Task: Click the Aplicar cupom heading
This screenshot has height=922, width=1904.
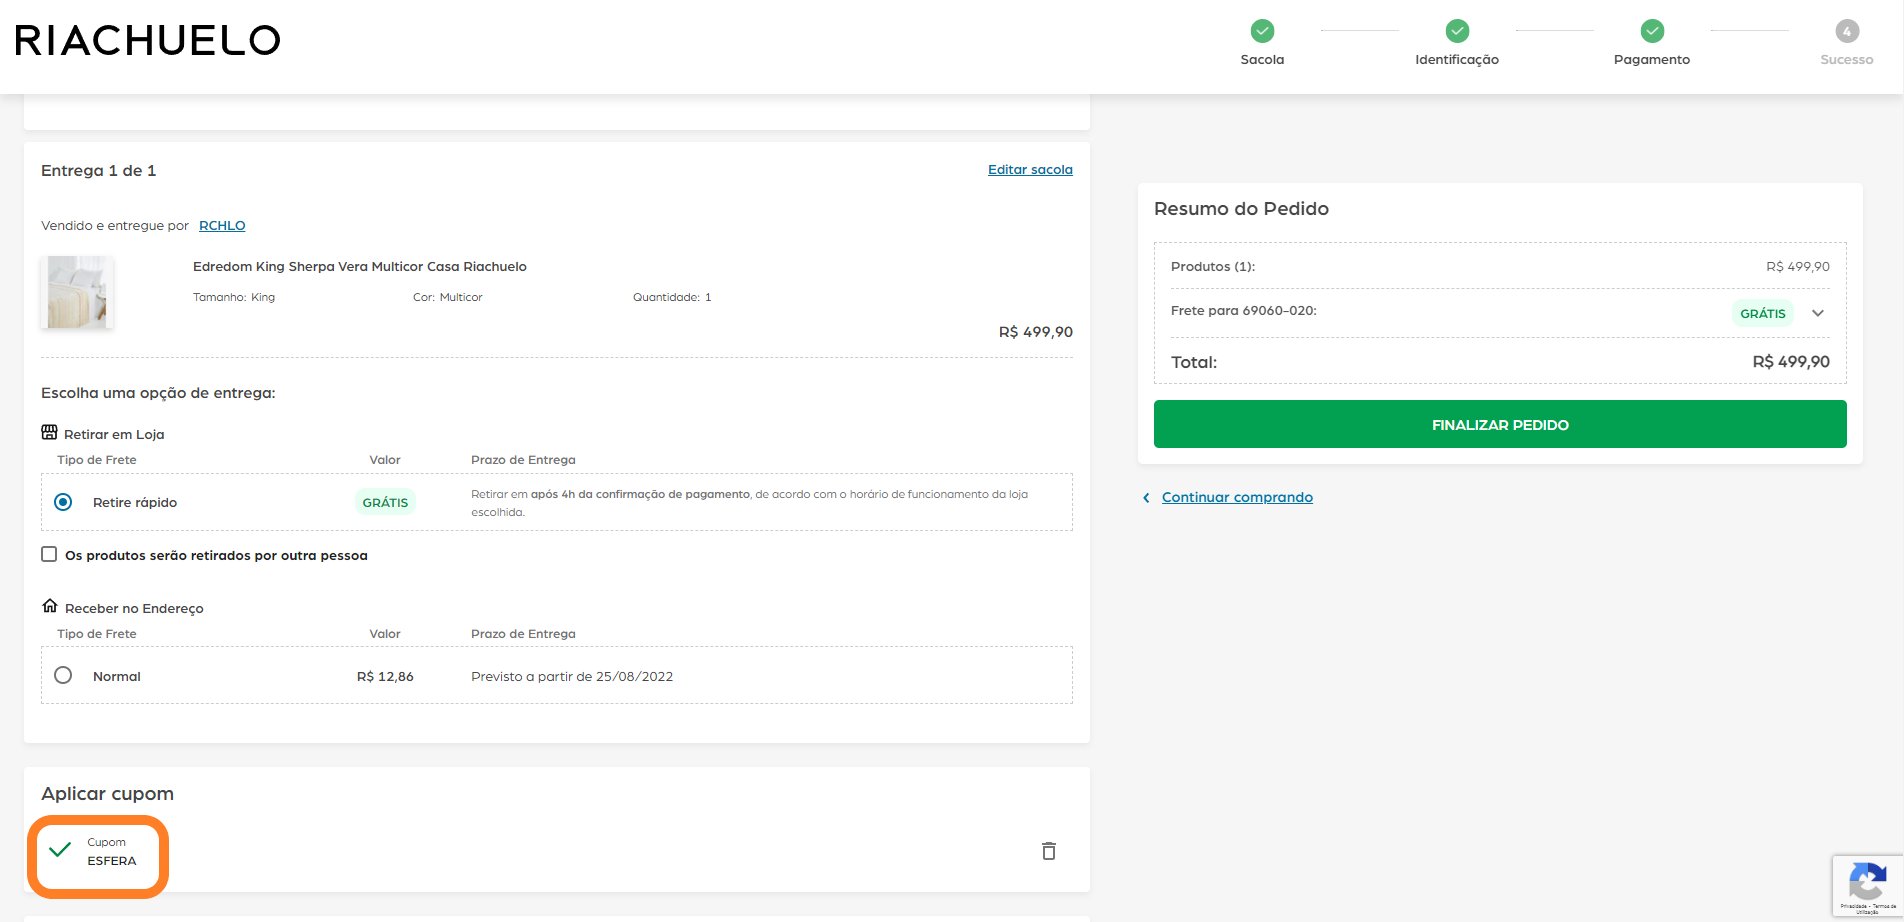Action: [x=107, y=794]
